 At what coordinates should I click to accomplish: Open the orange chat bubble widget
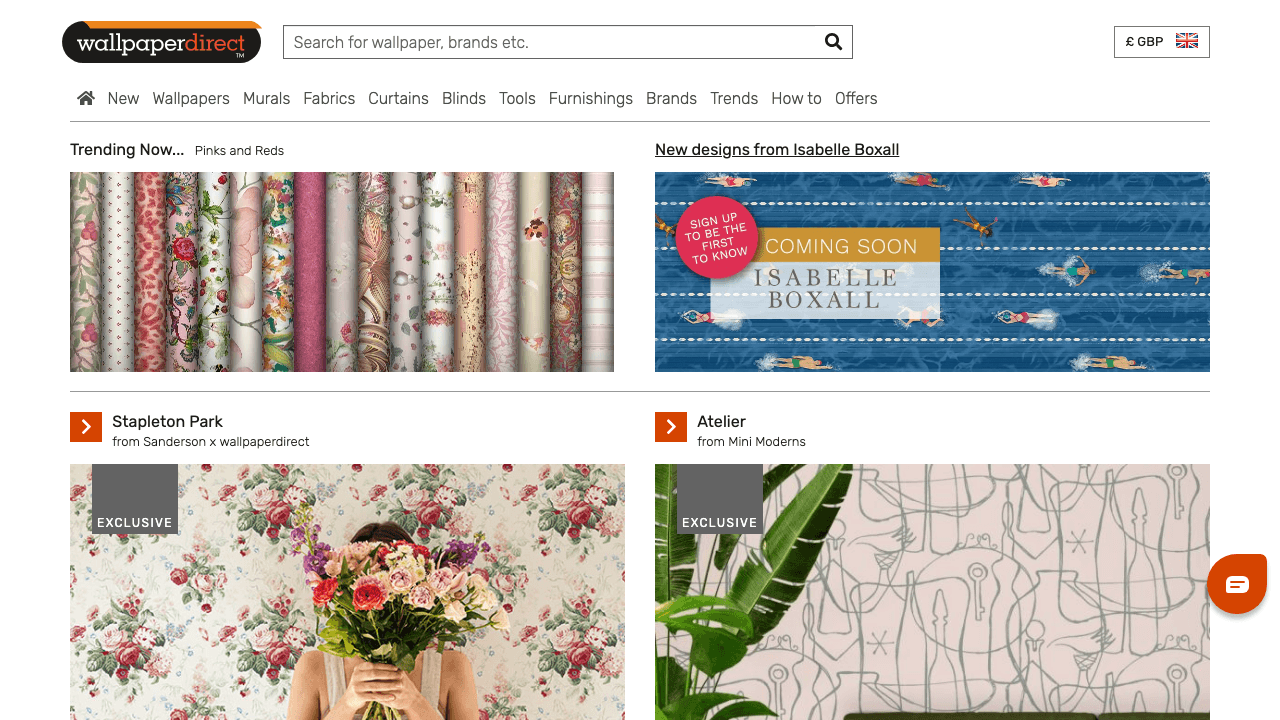1237,584
